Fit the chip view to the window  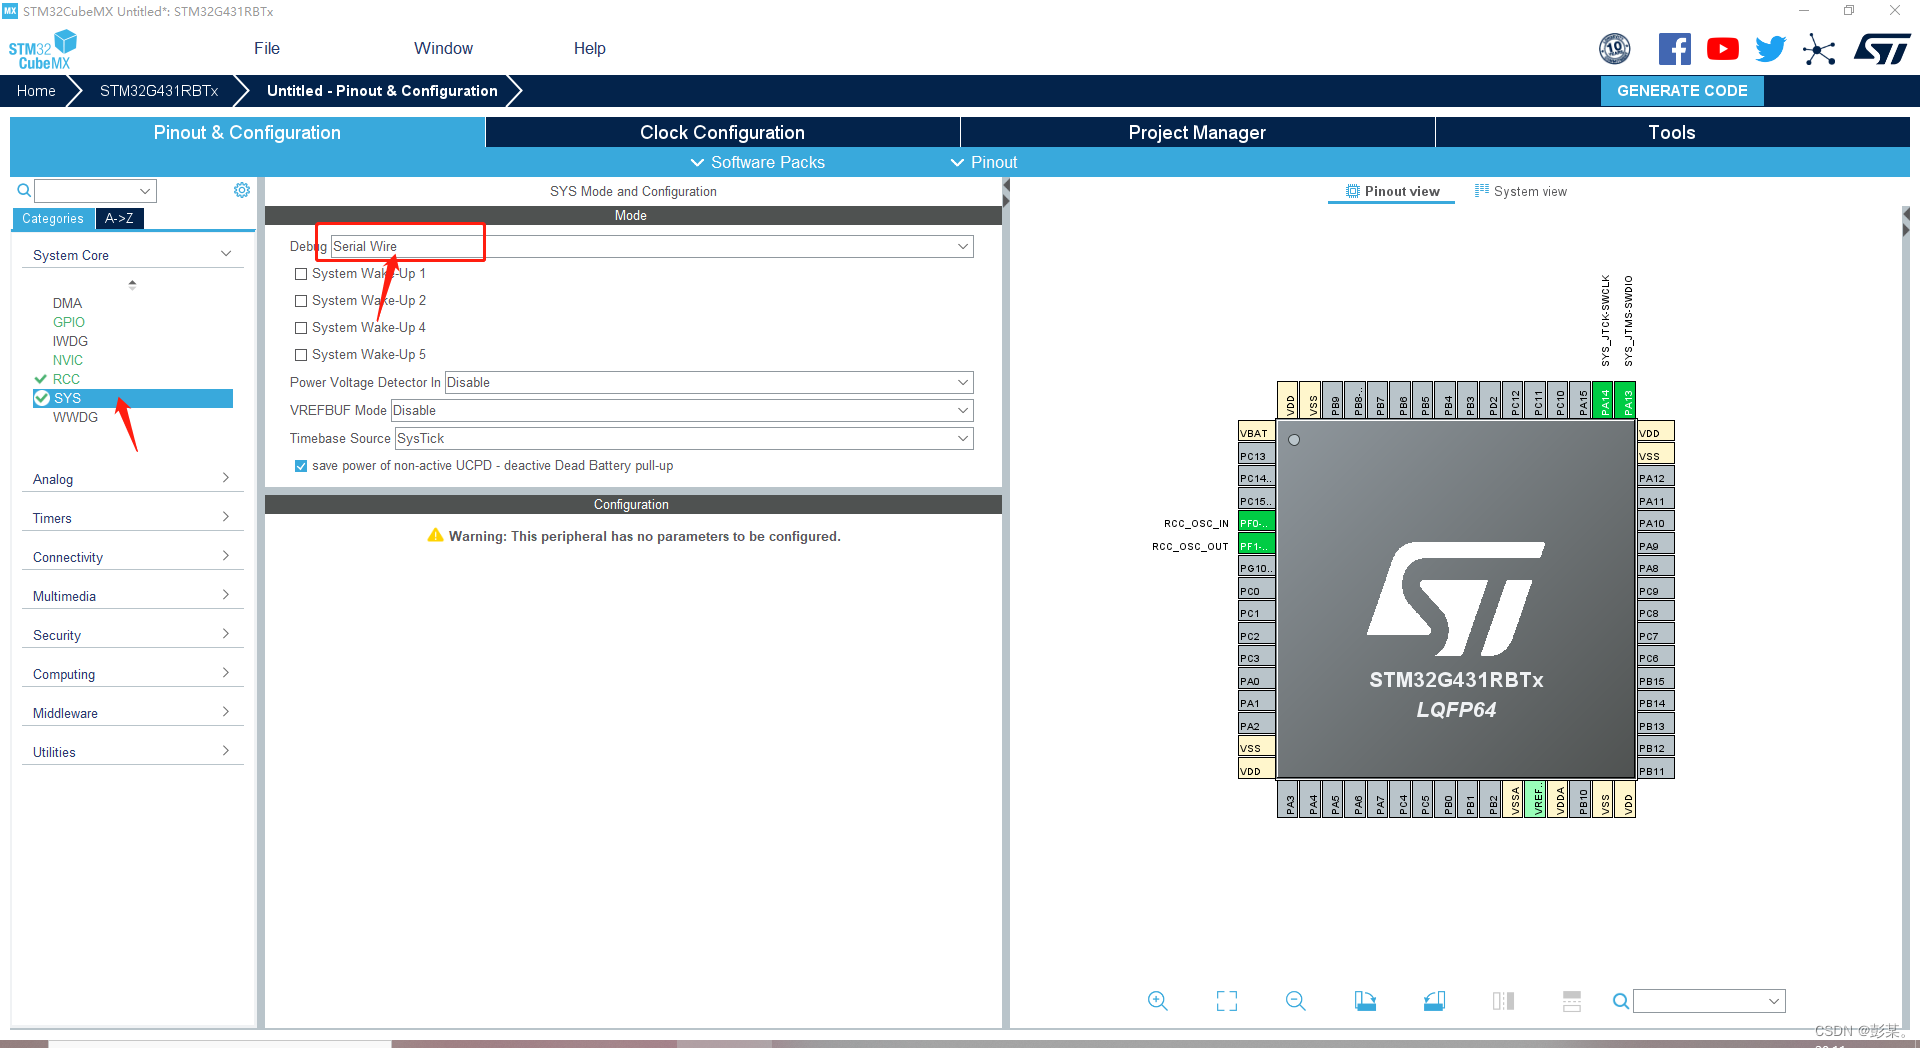(x=1227, y=1001)
